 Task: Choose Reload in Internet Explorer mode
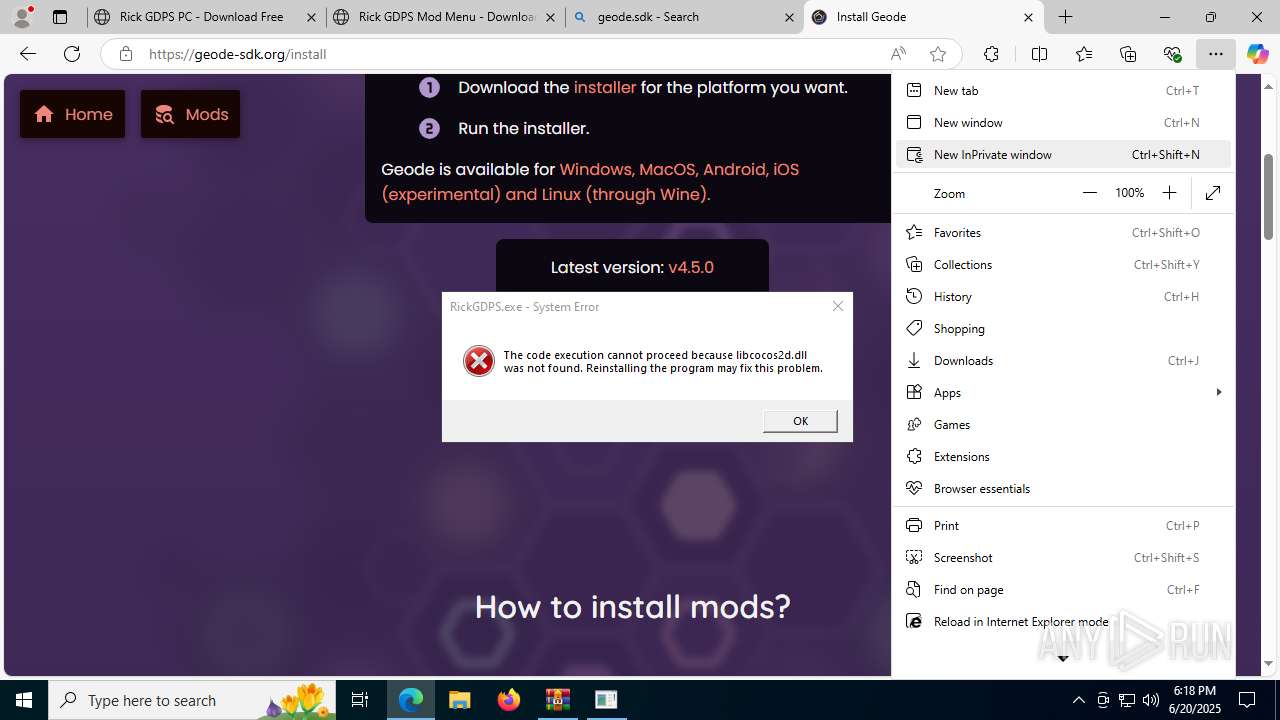[1062, 621]
